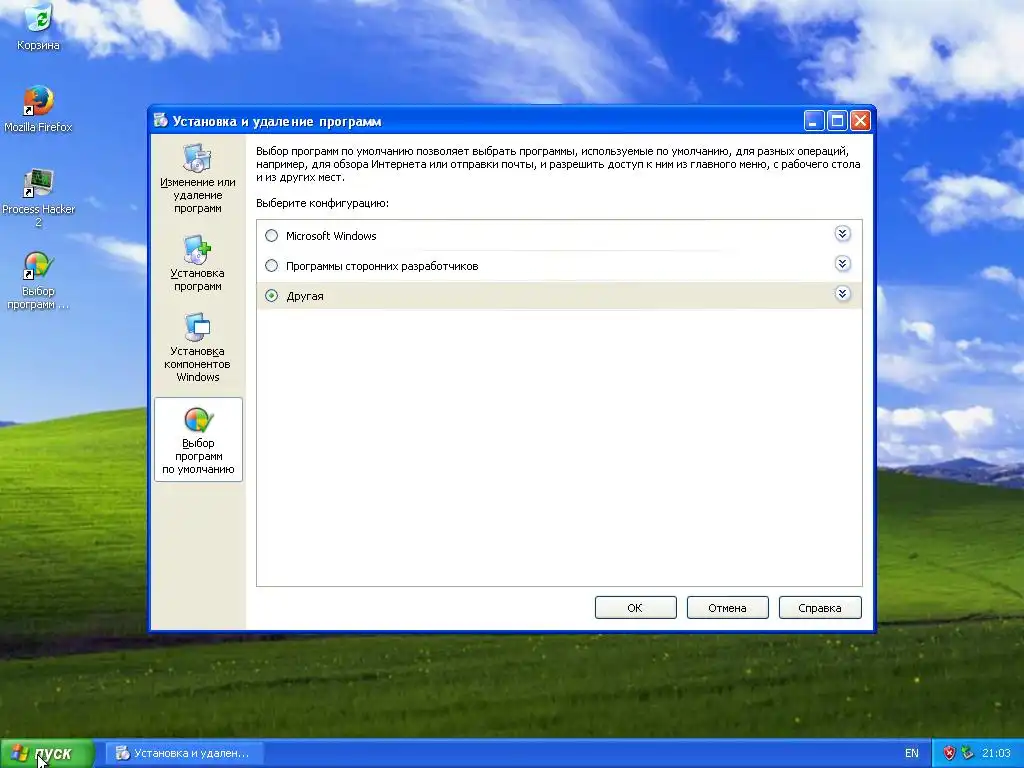Screen dimensions: 1024x768
Task: Open the Пуск start menu
Action: point(47,754)
